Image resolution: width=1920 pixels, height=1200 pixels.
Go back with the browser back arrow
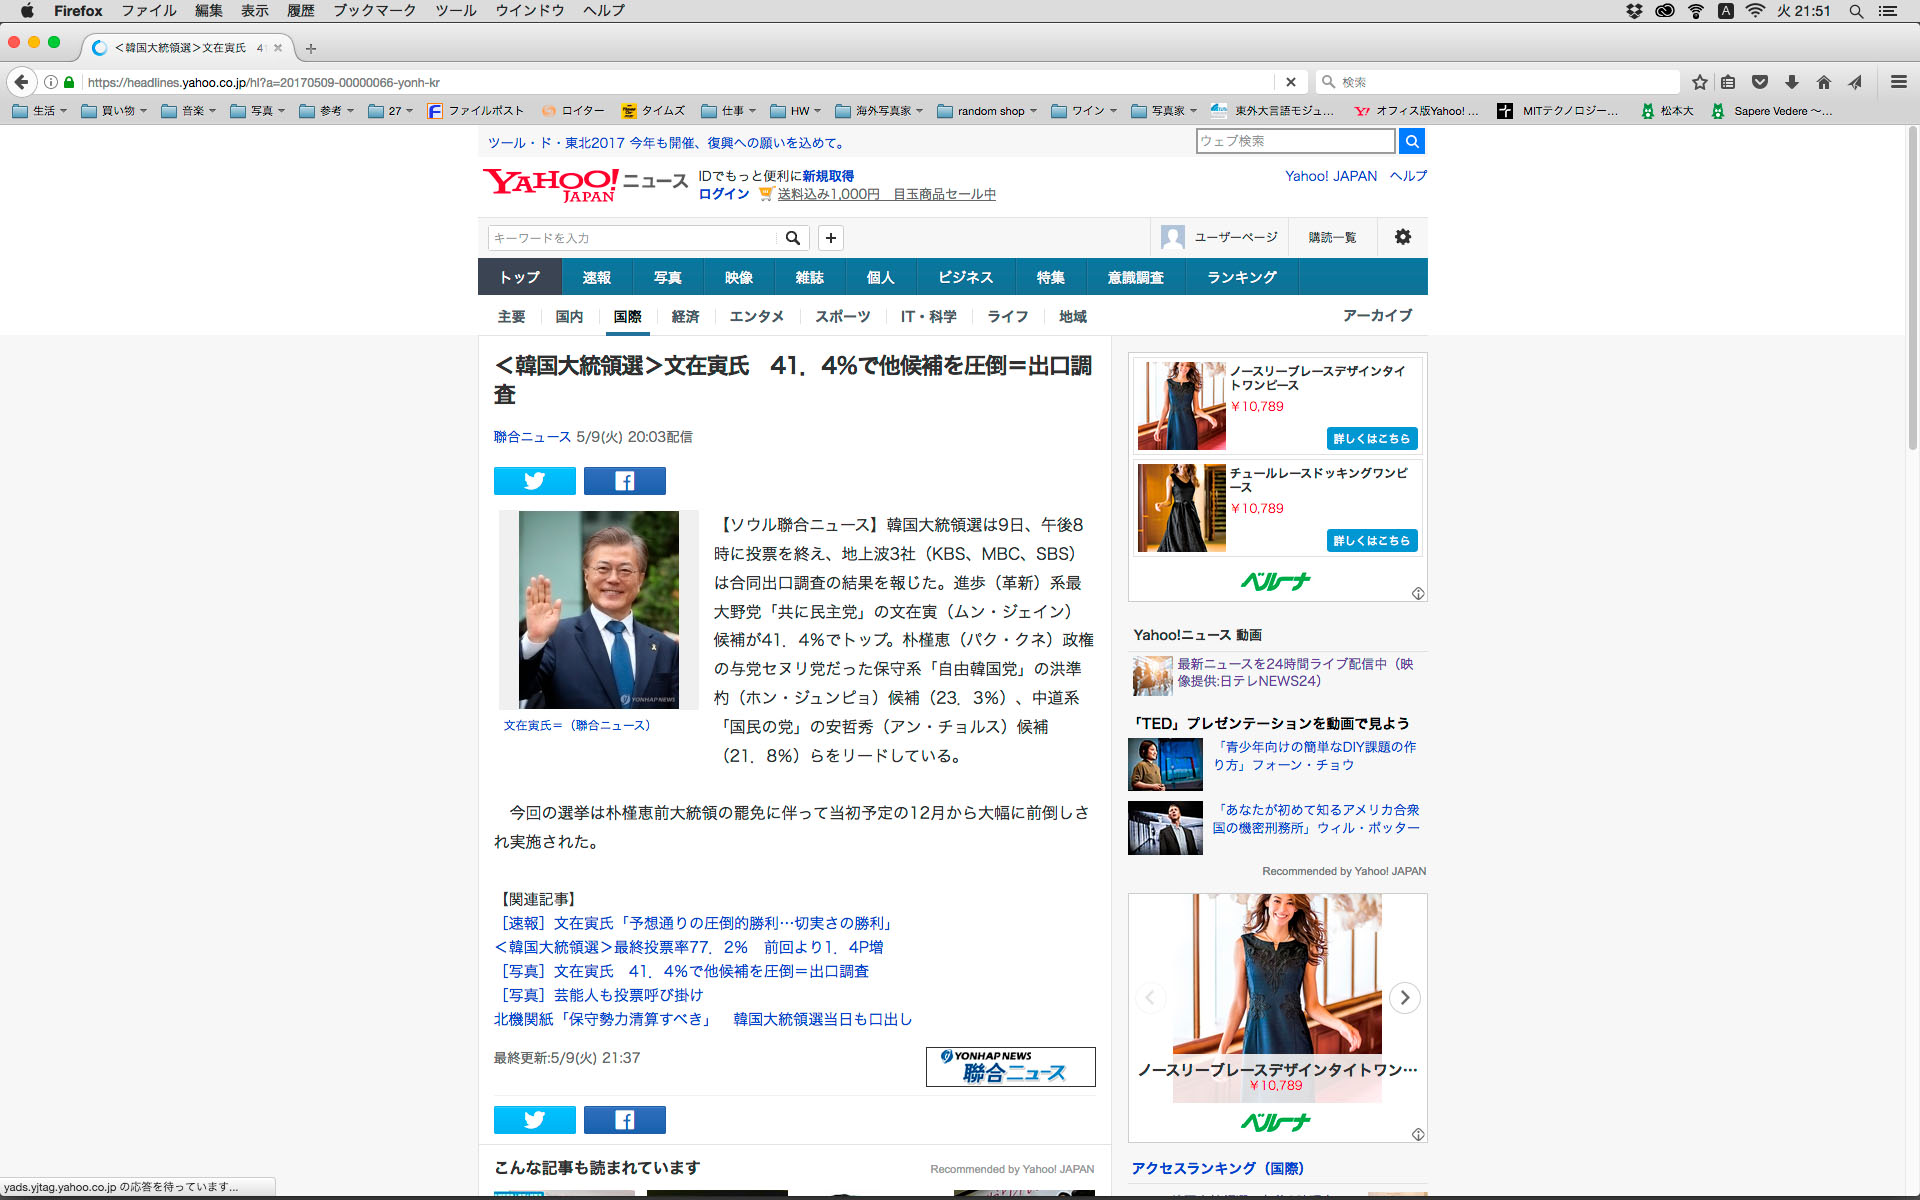point(22,82)
